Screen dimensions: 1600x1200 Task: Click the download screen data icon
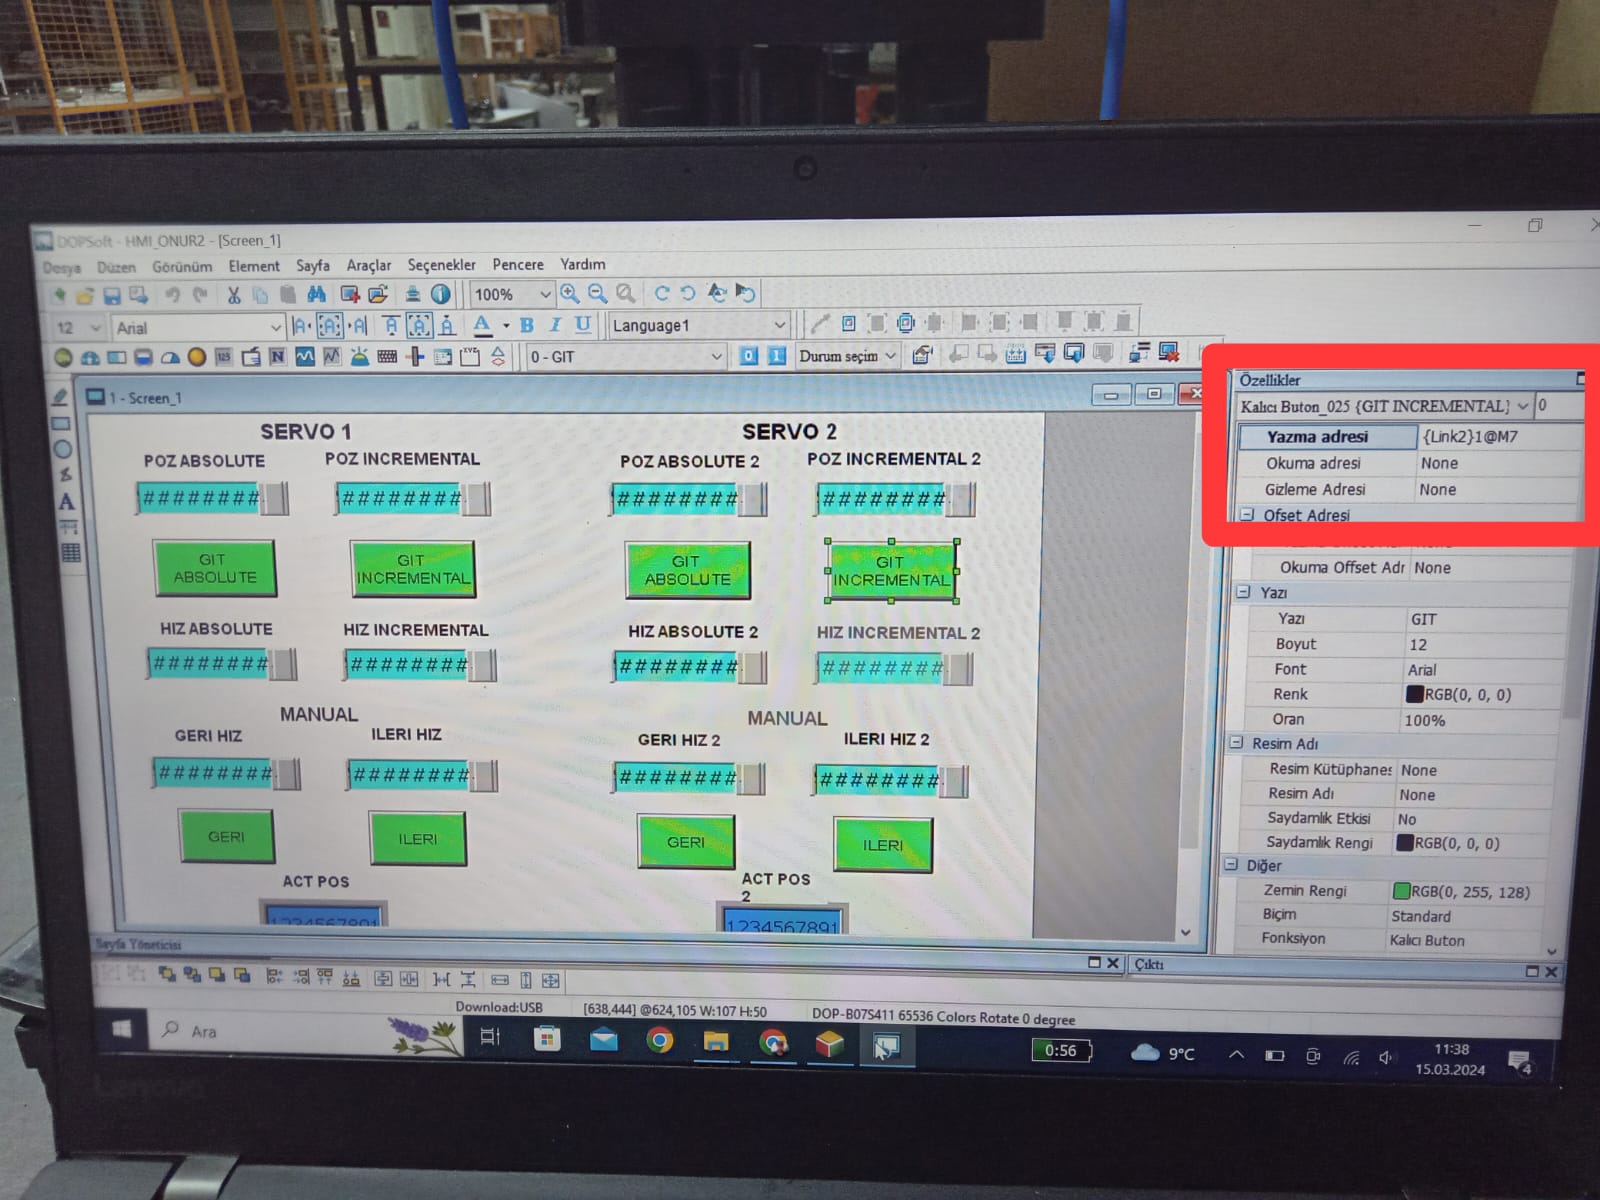1074,353
